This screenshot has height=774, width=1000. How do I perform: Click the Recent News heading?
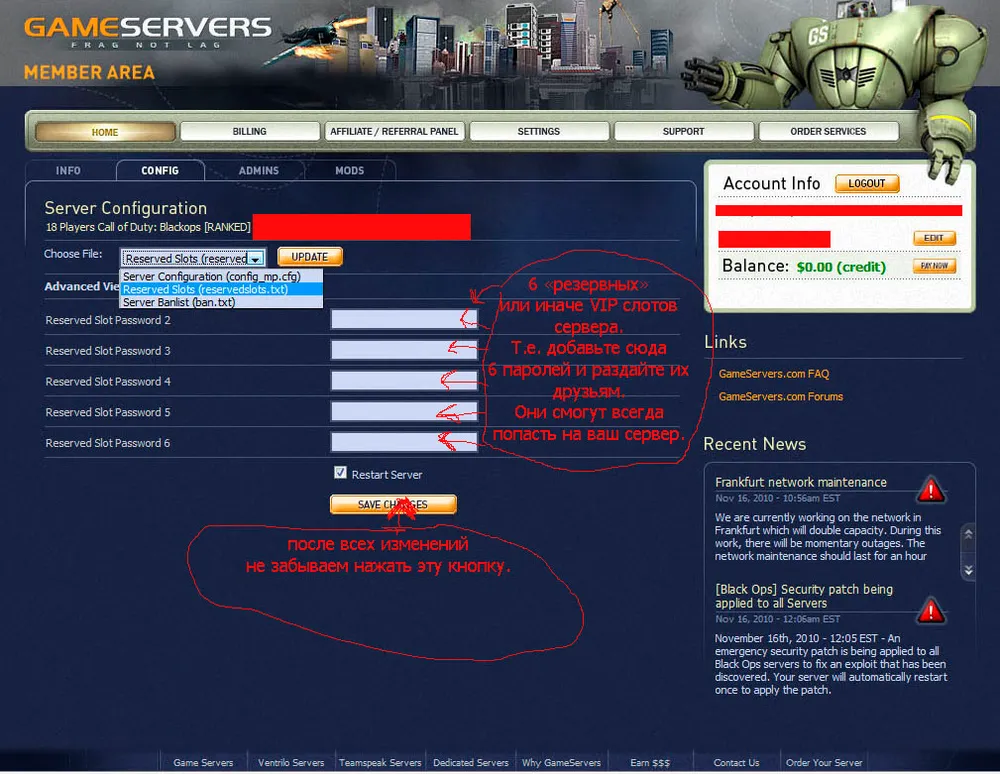click(754, 444)
